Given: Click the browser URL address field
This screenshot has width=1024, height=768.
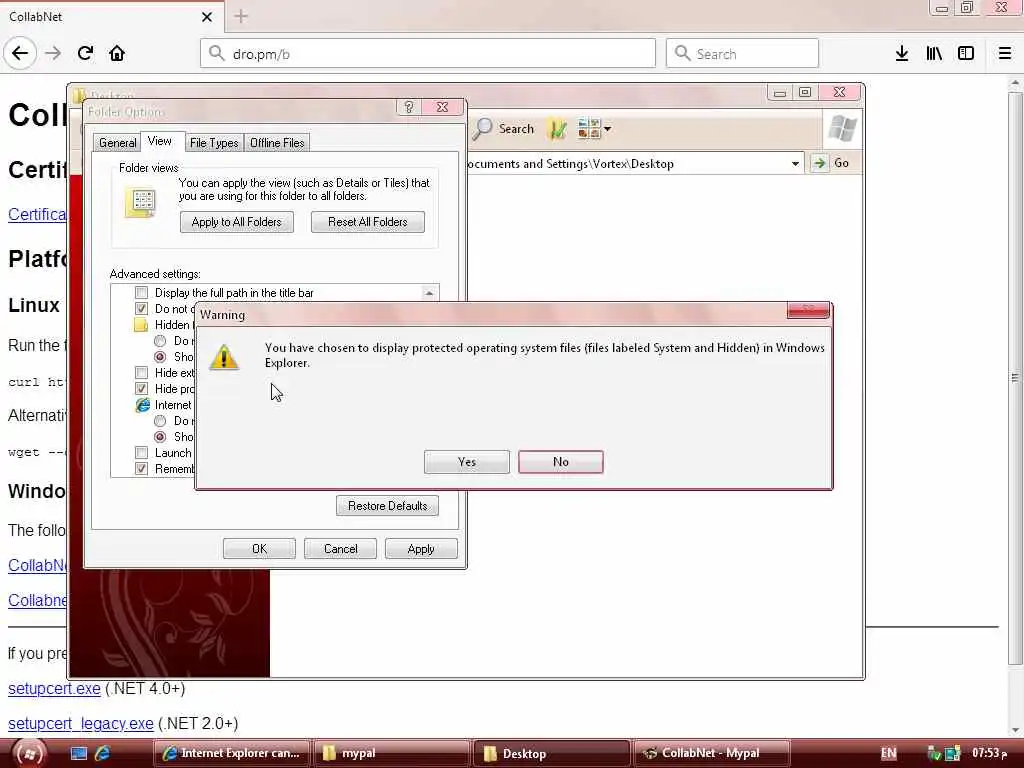Looking at the screenshot, I should click(428, 54).
